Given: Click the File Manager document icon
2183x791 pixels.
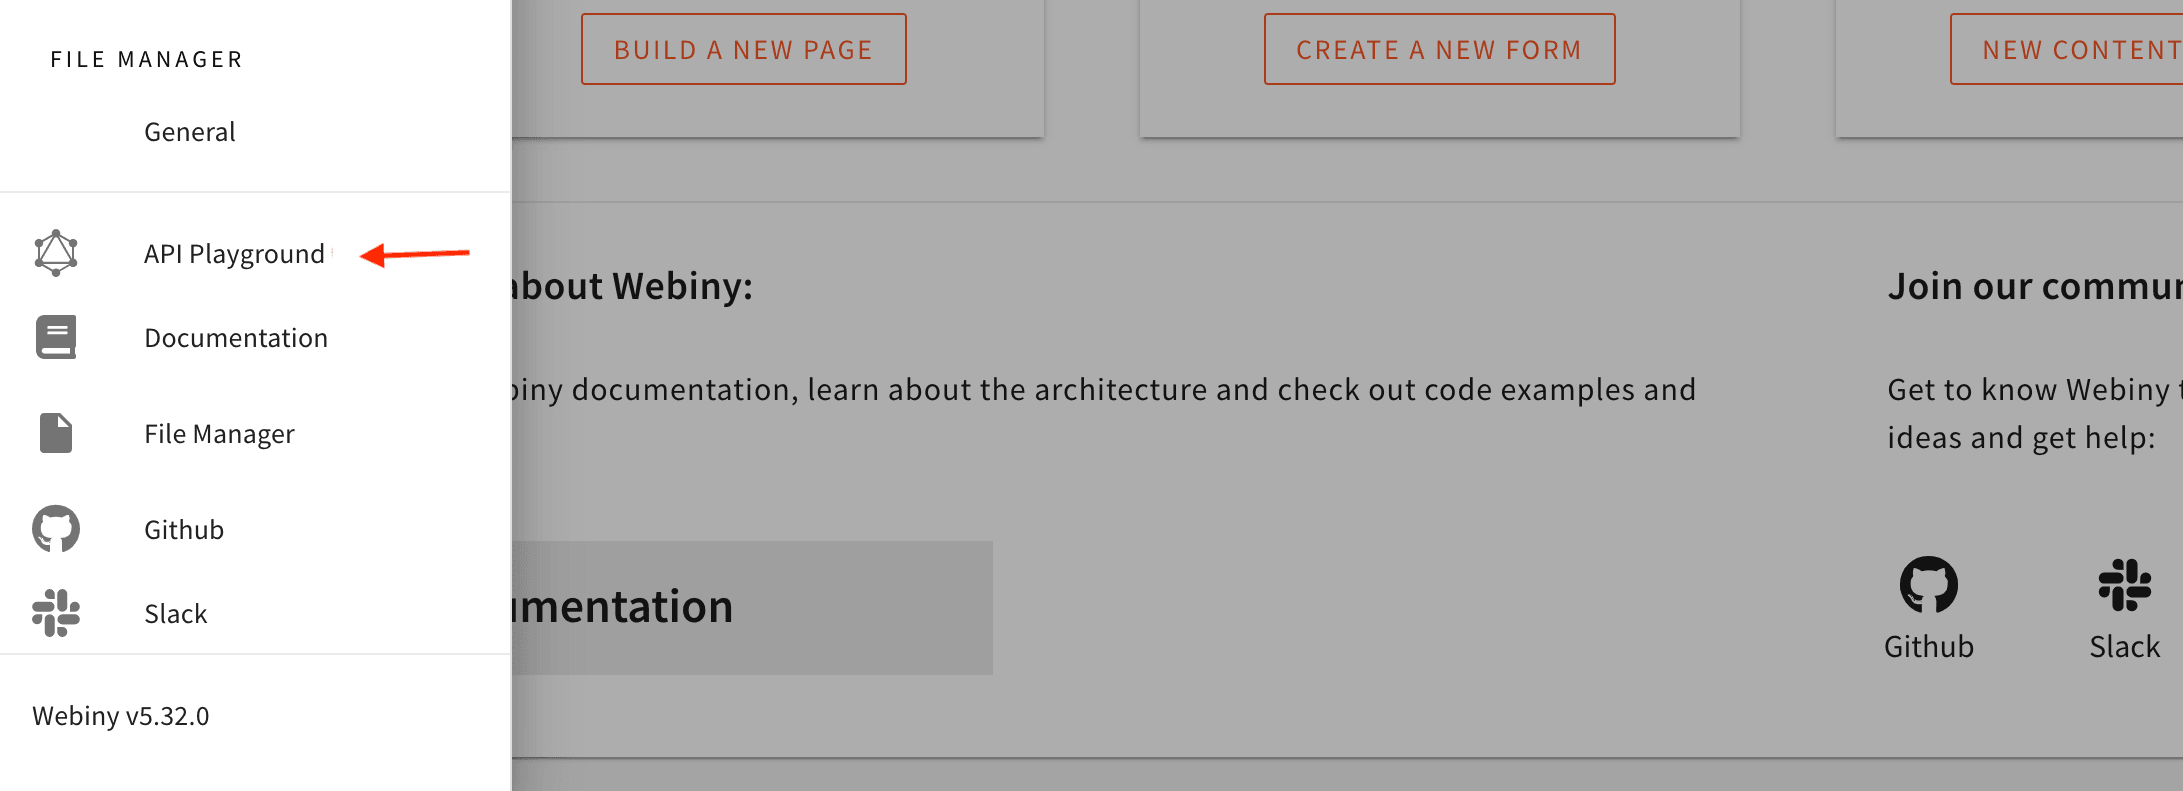Looking at the screenshot, I should tap(56, 433).
